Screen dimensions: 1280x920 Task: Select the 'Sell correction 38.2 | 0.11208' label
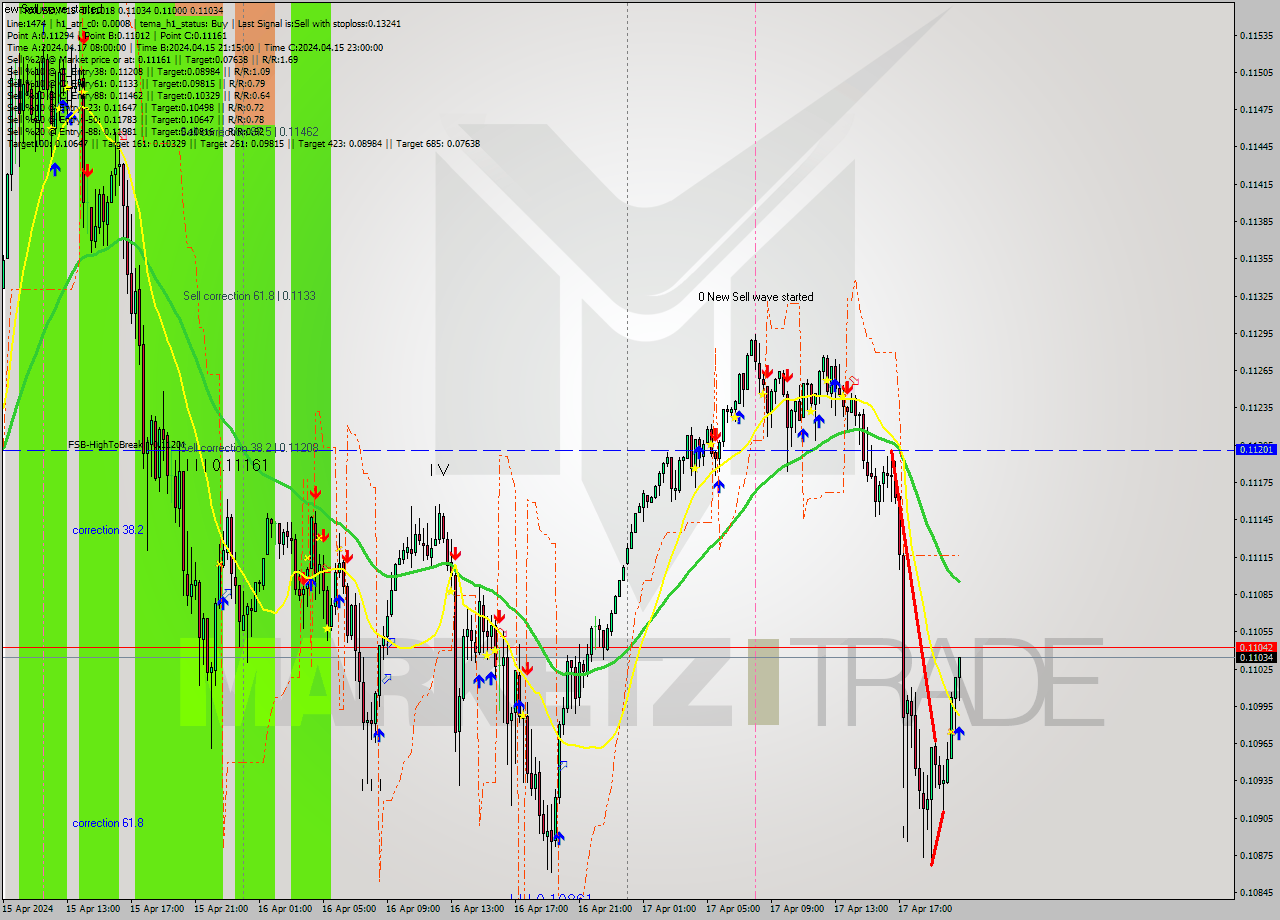coord(250,448)
